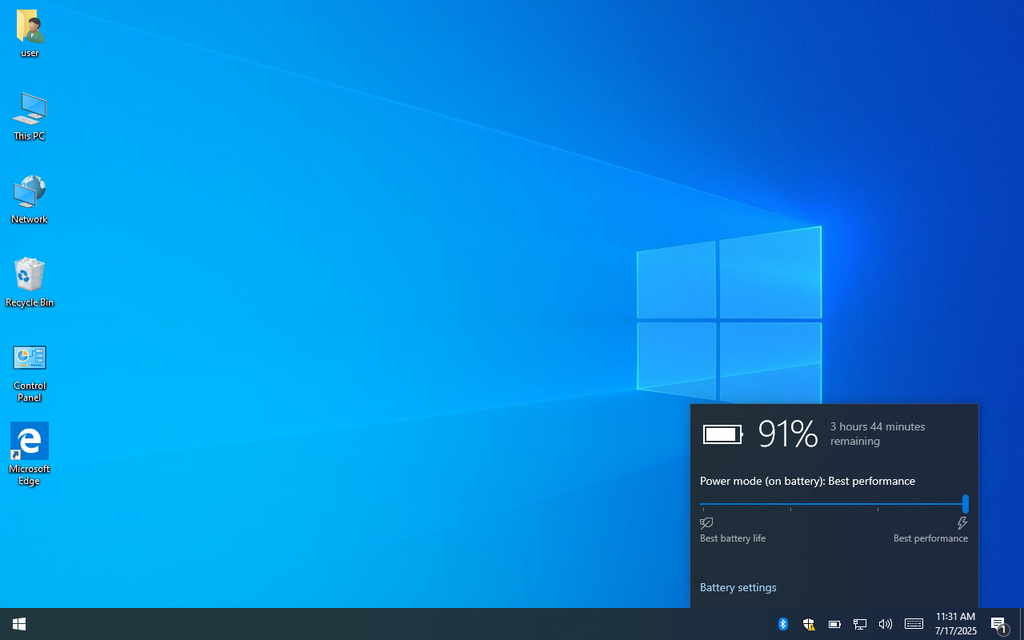Viewport: 1024px width, 640px height.
Task: Click the volume speaker tray icon
Action: click(x=885, y=624)
